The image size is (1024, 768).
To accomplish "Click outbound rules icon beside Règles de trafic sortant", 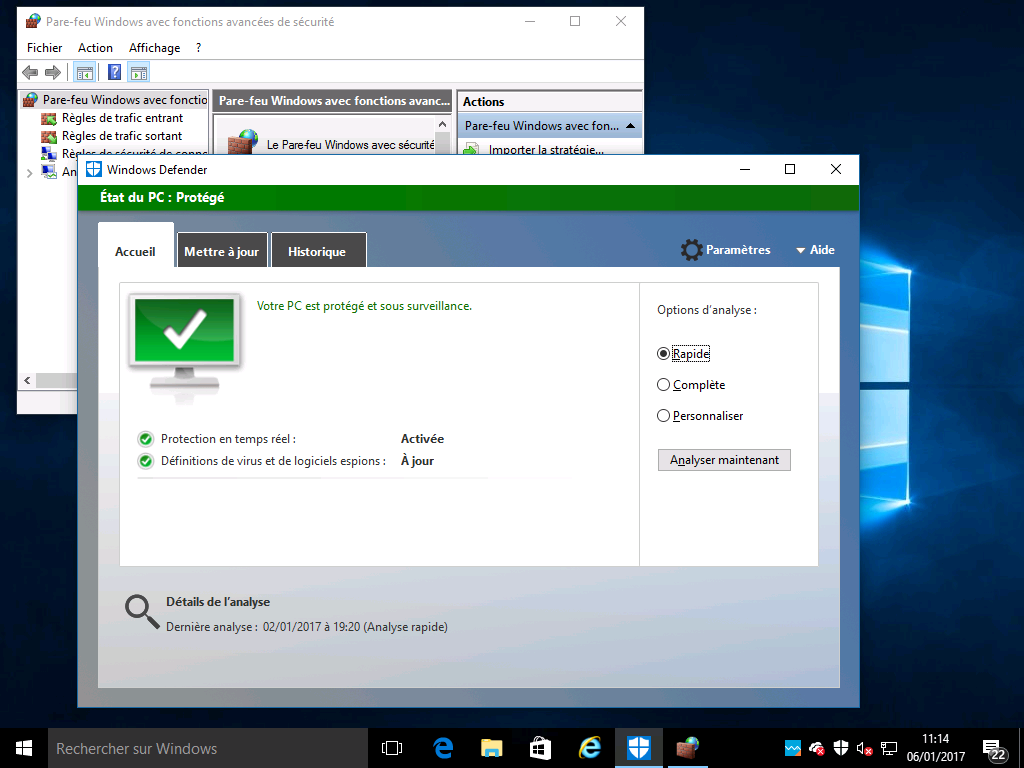I will click(x=49, y=136).
